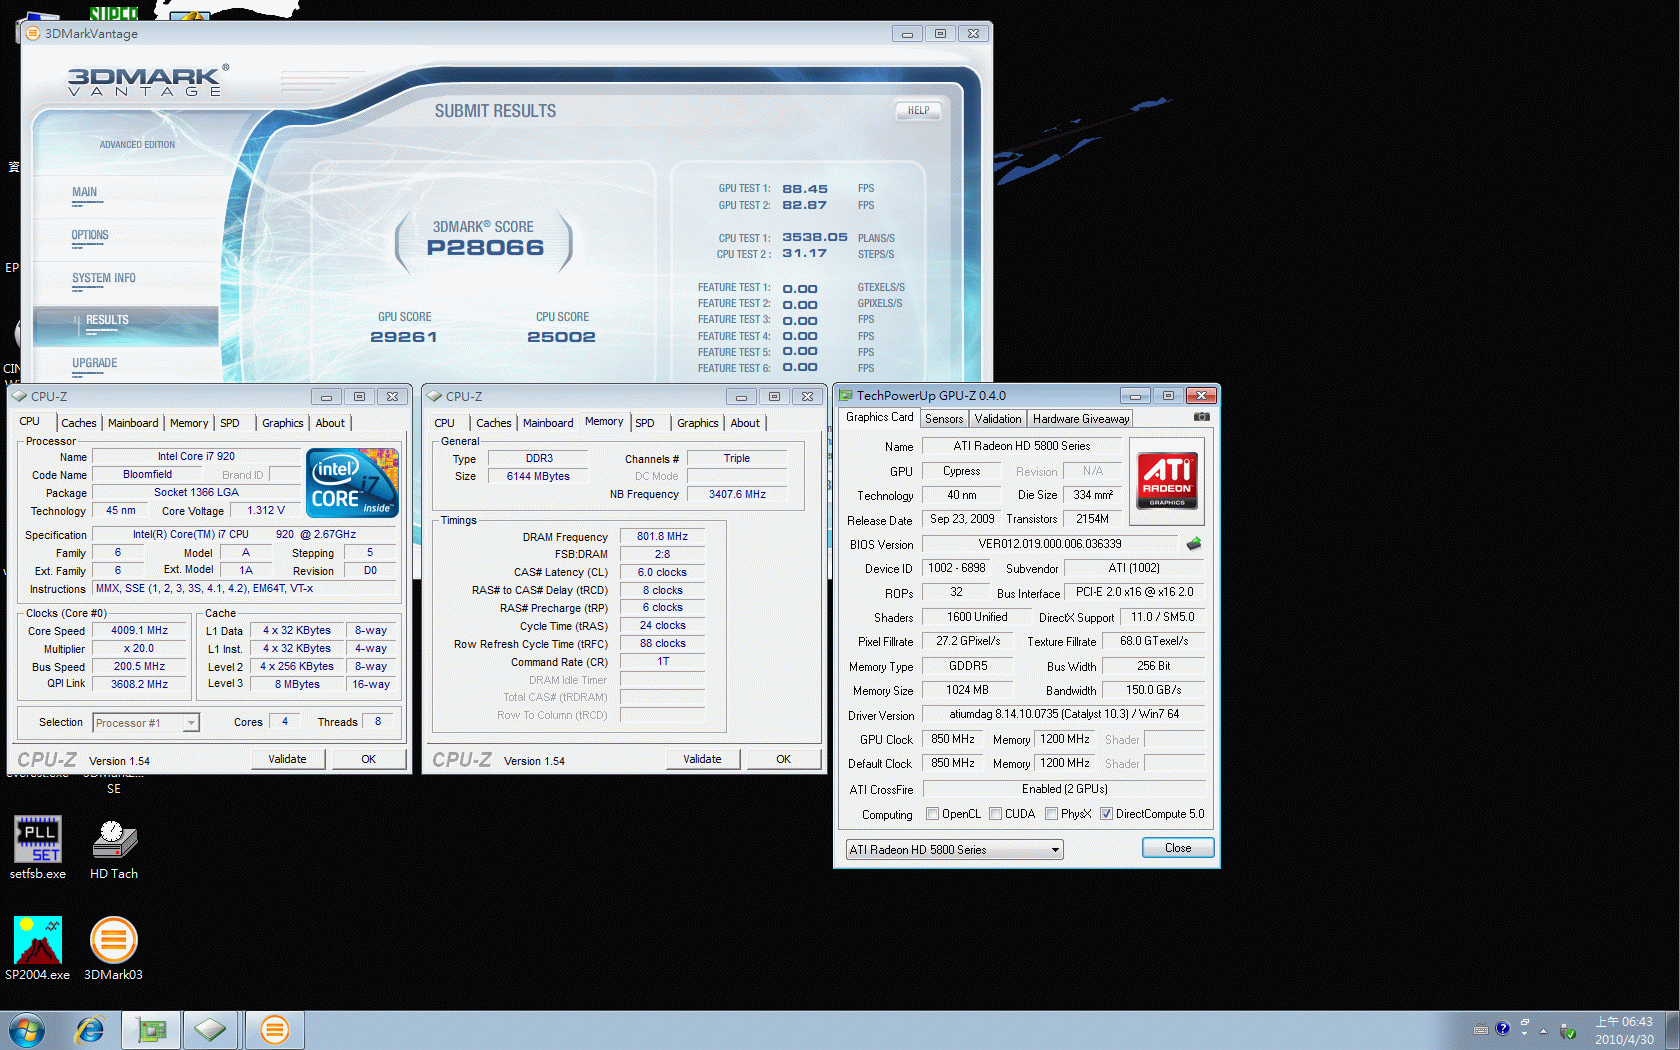Viewport: 1680px width, 1050px height.
Task: Click OK in the Memory CPU-Z window
Action: click(x=784, y=759)
